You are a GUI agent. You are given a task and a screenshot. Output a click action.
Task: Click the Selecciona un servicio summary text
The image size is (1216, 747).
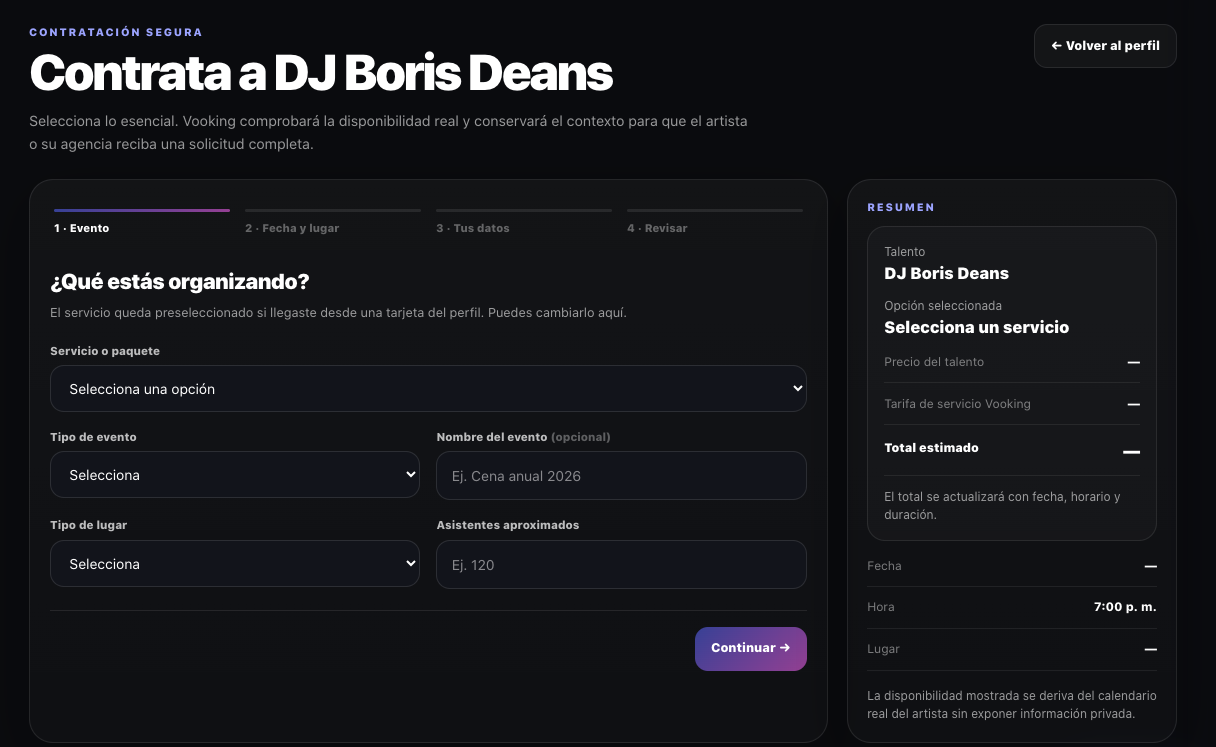[976, 327]
